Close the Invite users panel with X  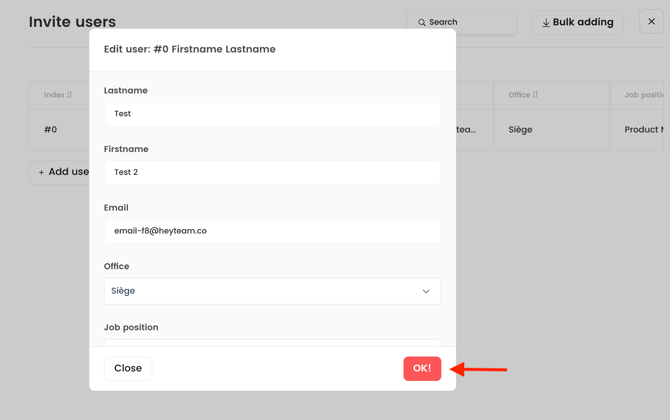click(x=651, y=21)
